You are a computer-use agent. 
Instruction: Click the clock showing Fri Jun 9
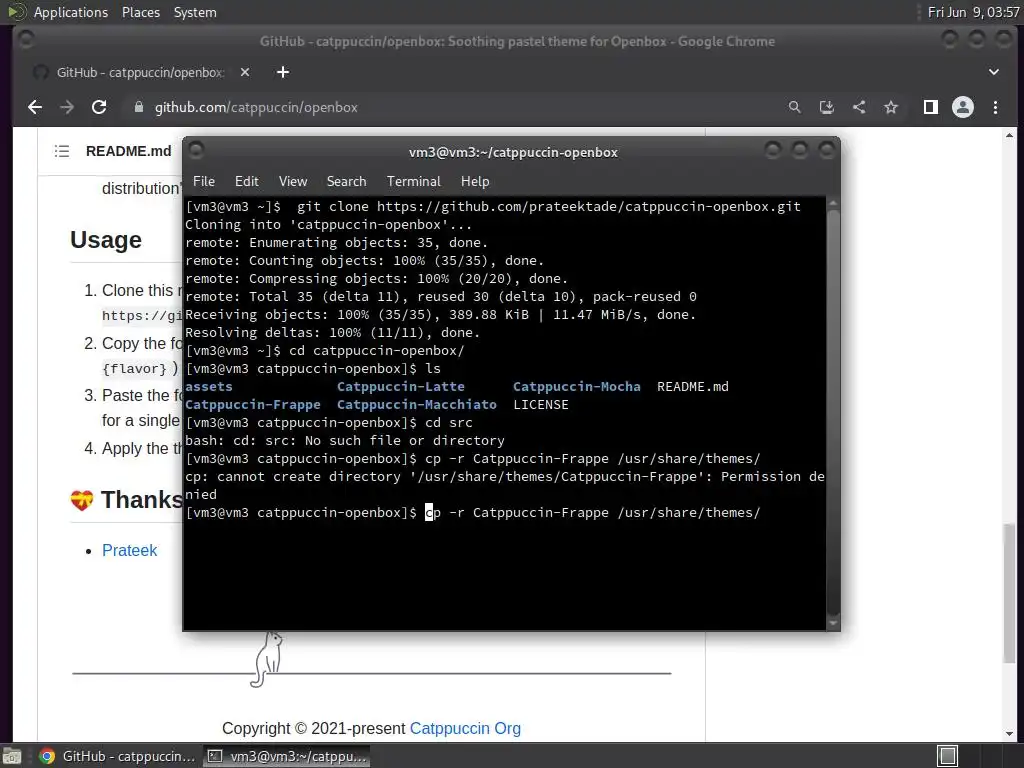(973, 12)
